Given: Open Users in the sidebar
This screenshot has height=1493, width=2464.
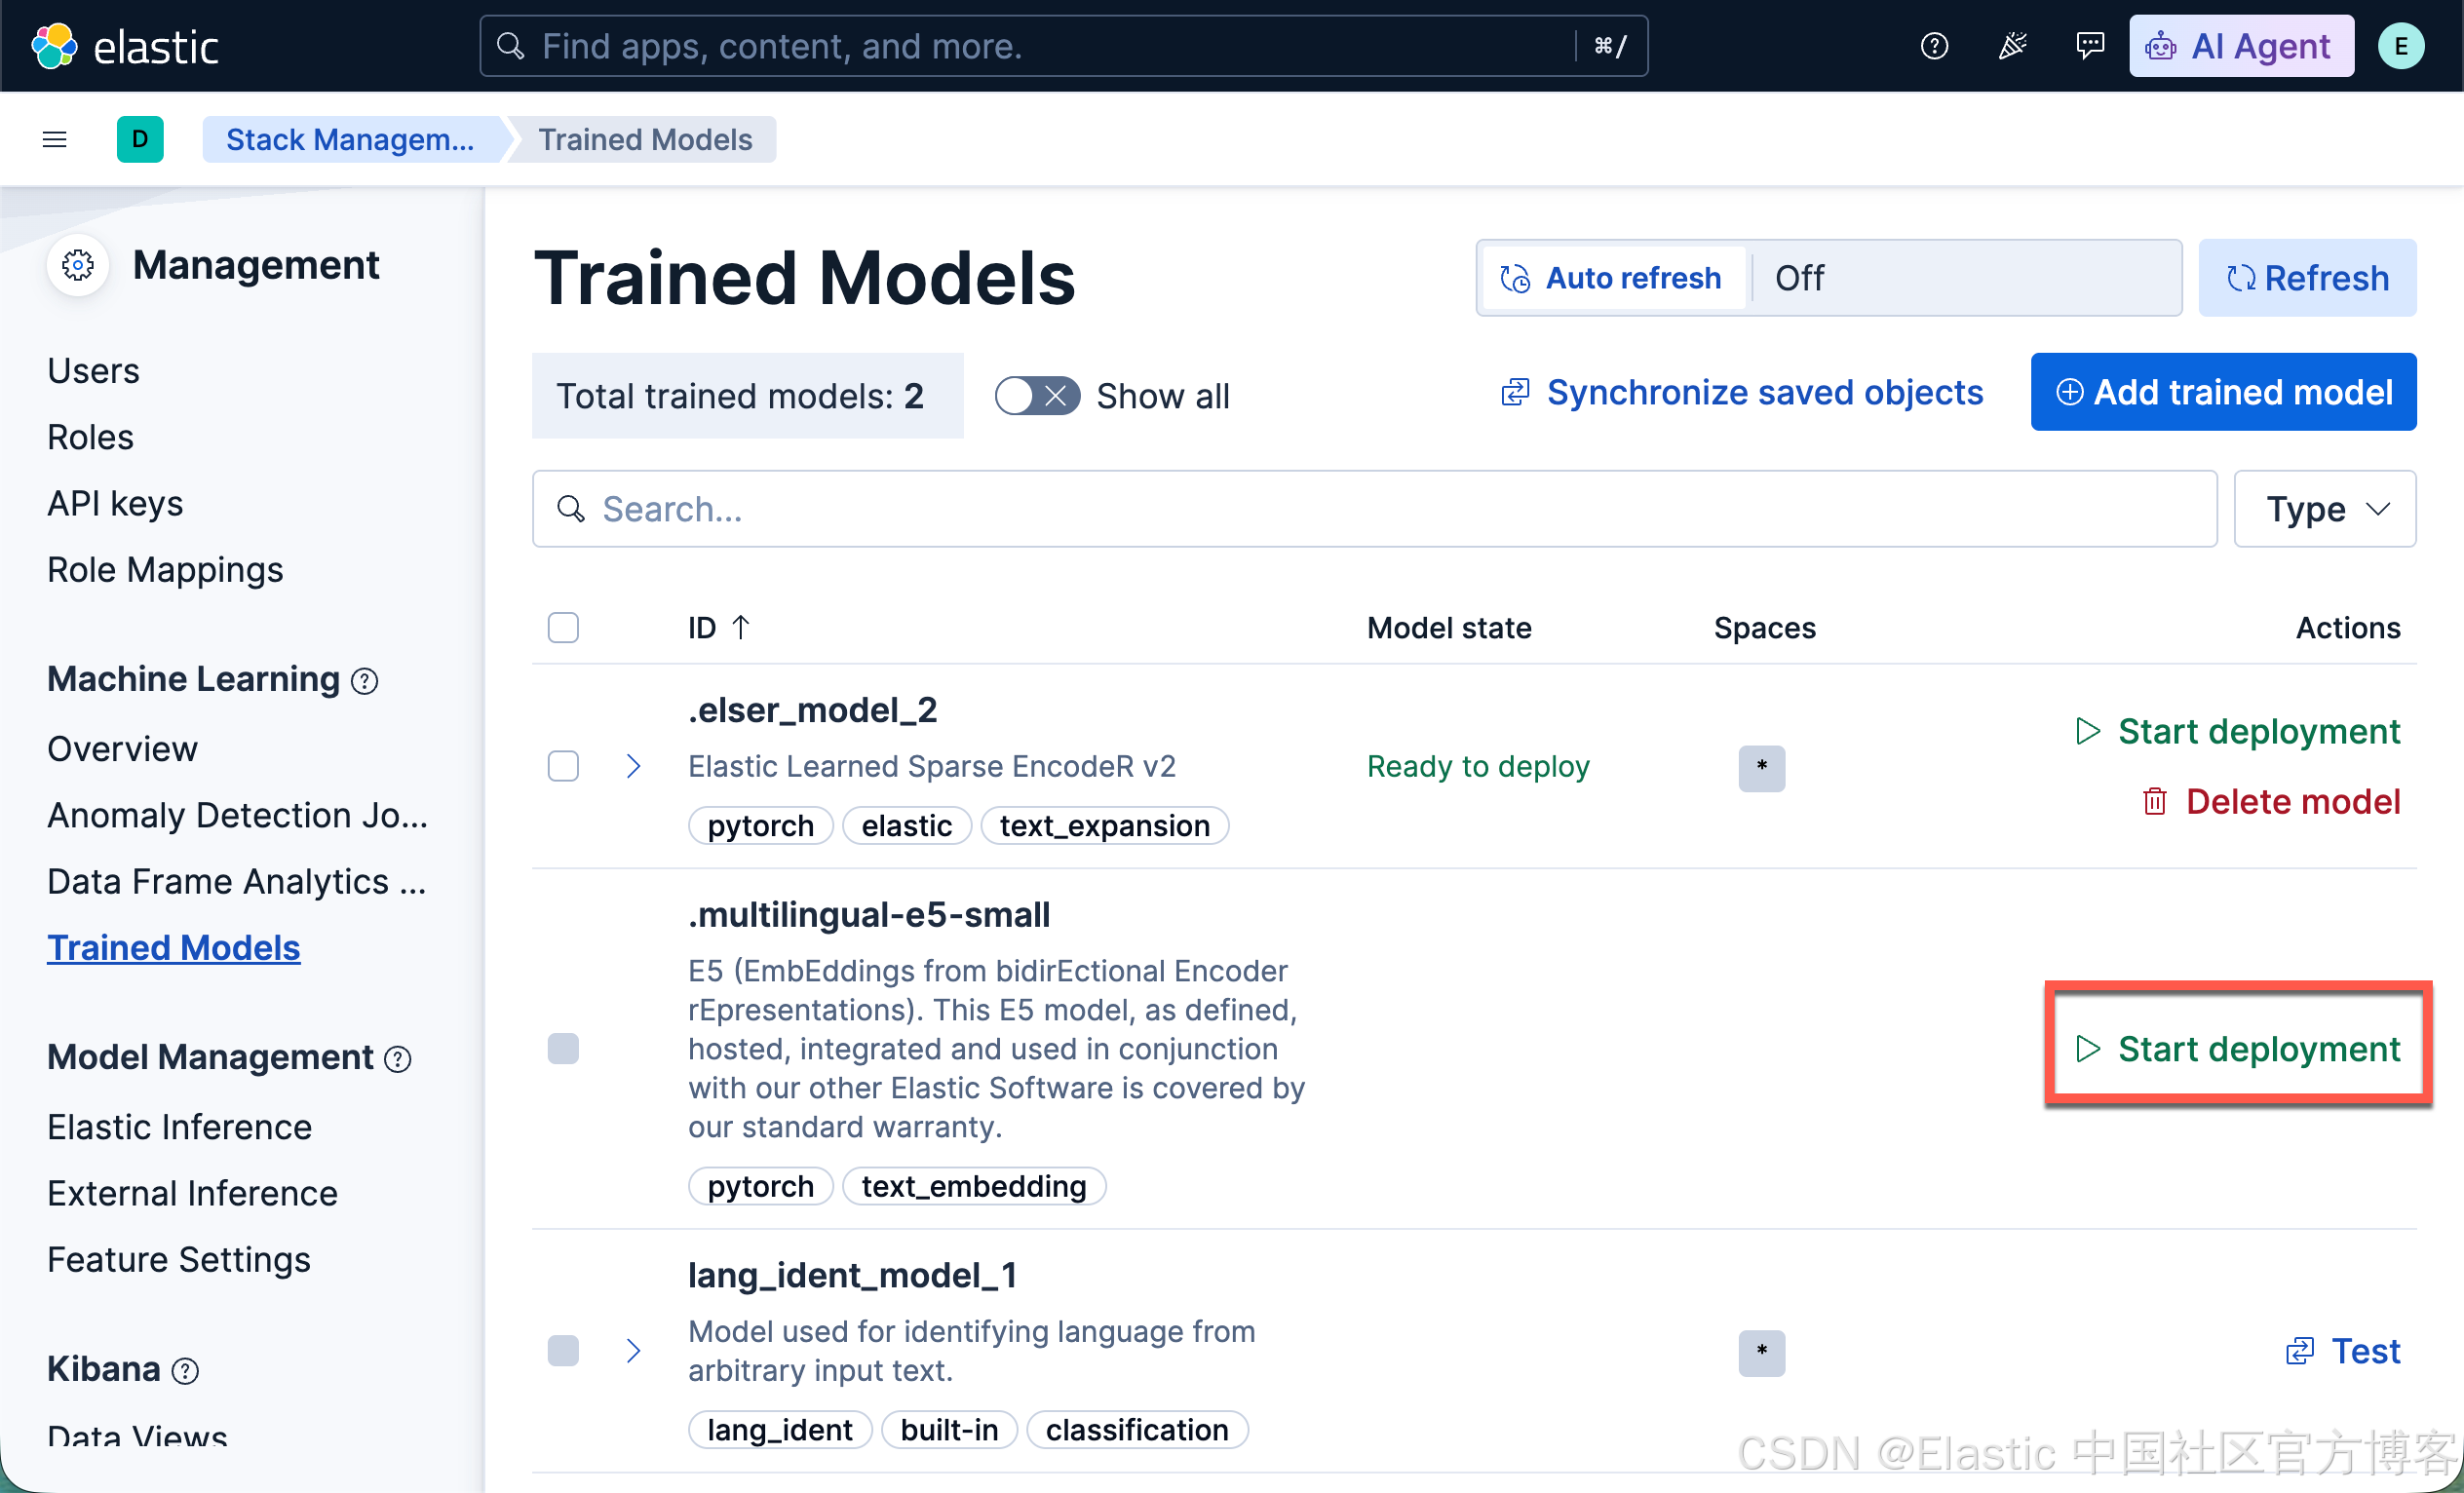Looking at the screenshot, I should pyautogui.click(x=93, y=371).
